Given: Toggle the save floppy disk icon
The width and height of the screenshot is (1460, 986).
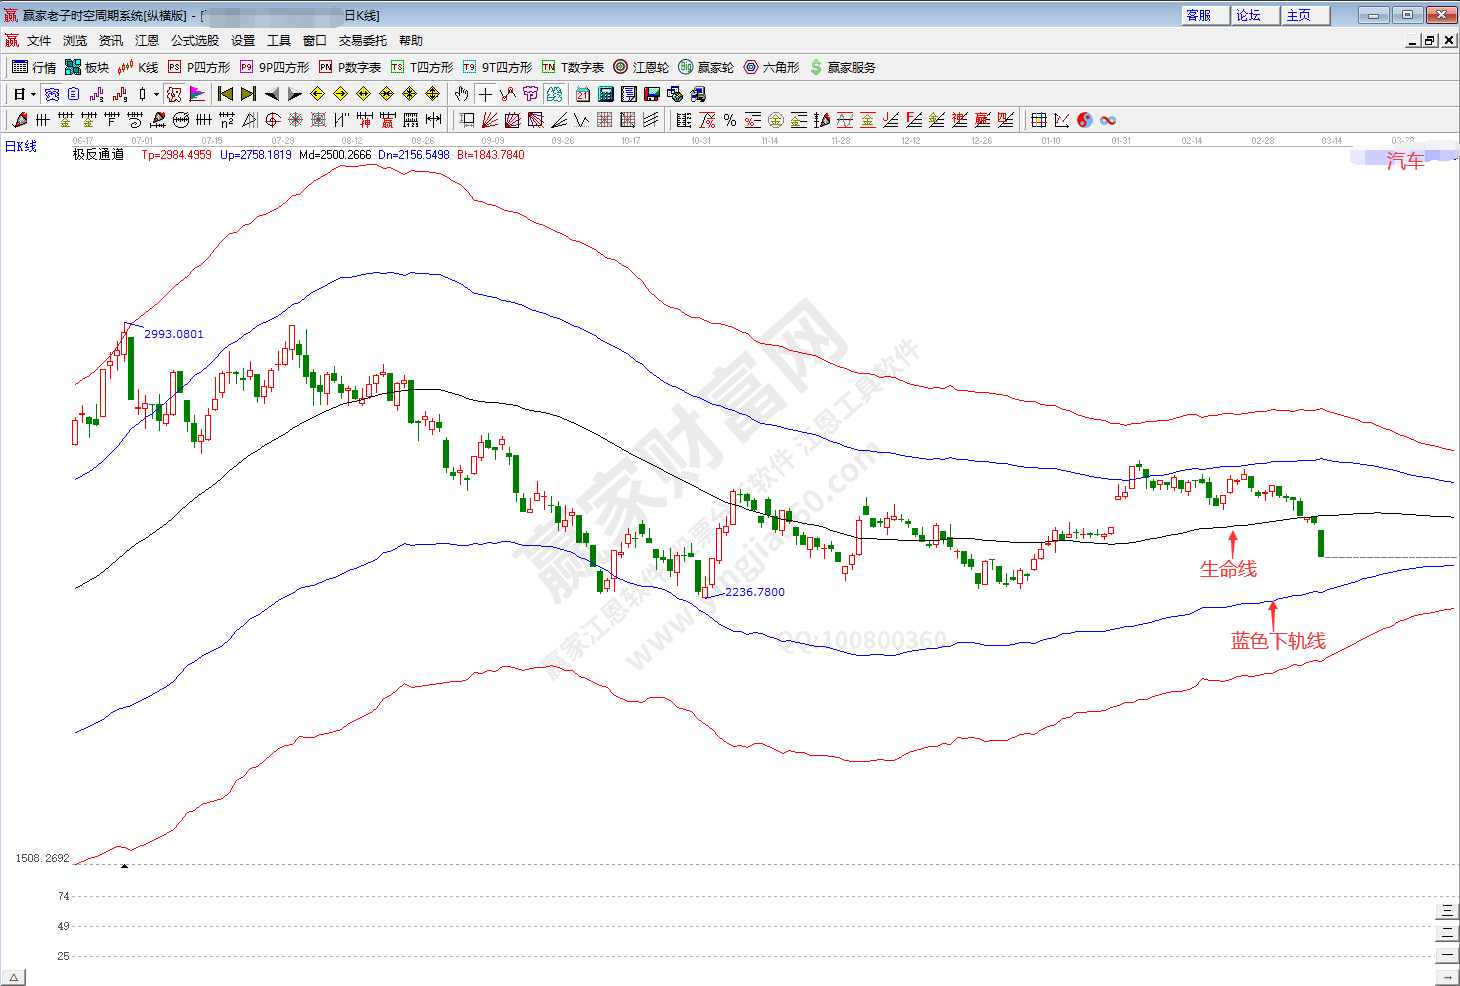Looking at the screenshot, I should click(652, 94).
